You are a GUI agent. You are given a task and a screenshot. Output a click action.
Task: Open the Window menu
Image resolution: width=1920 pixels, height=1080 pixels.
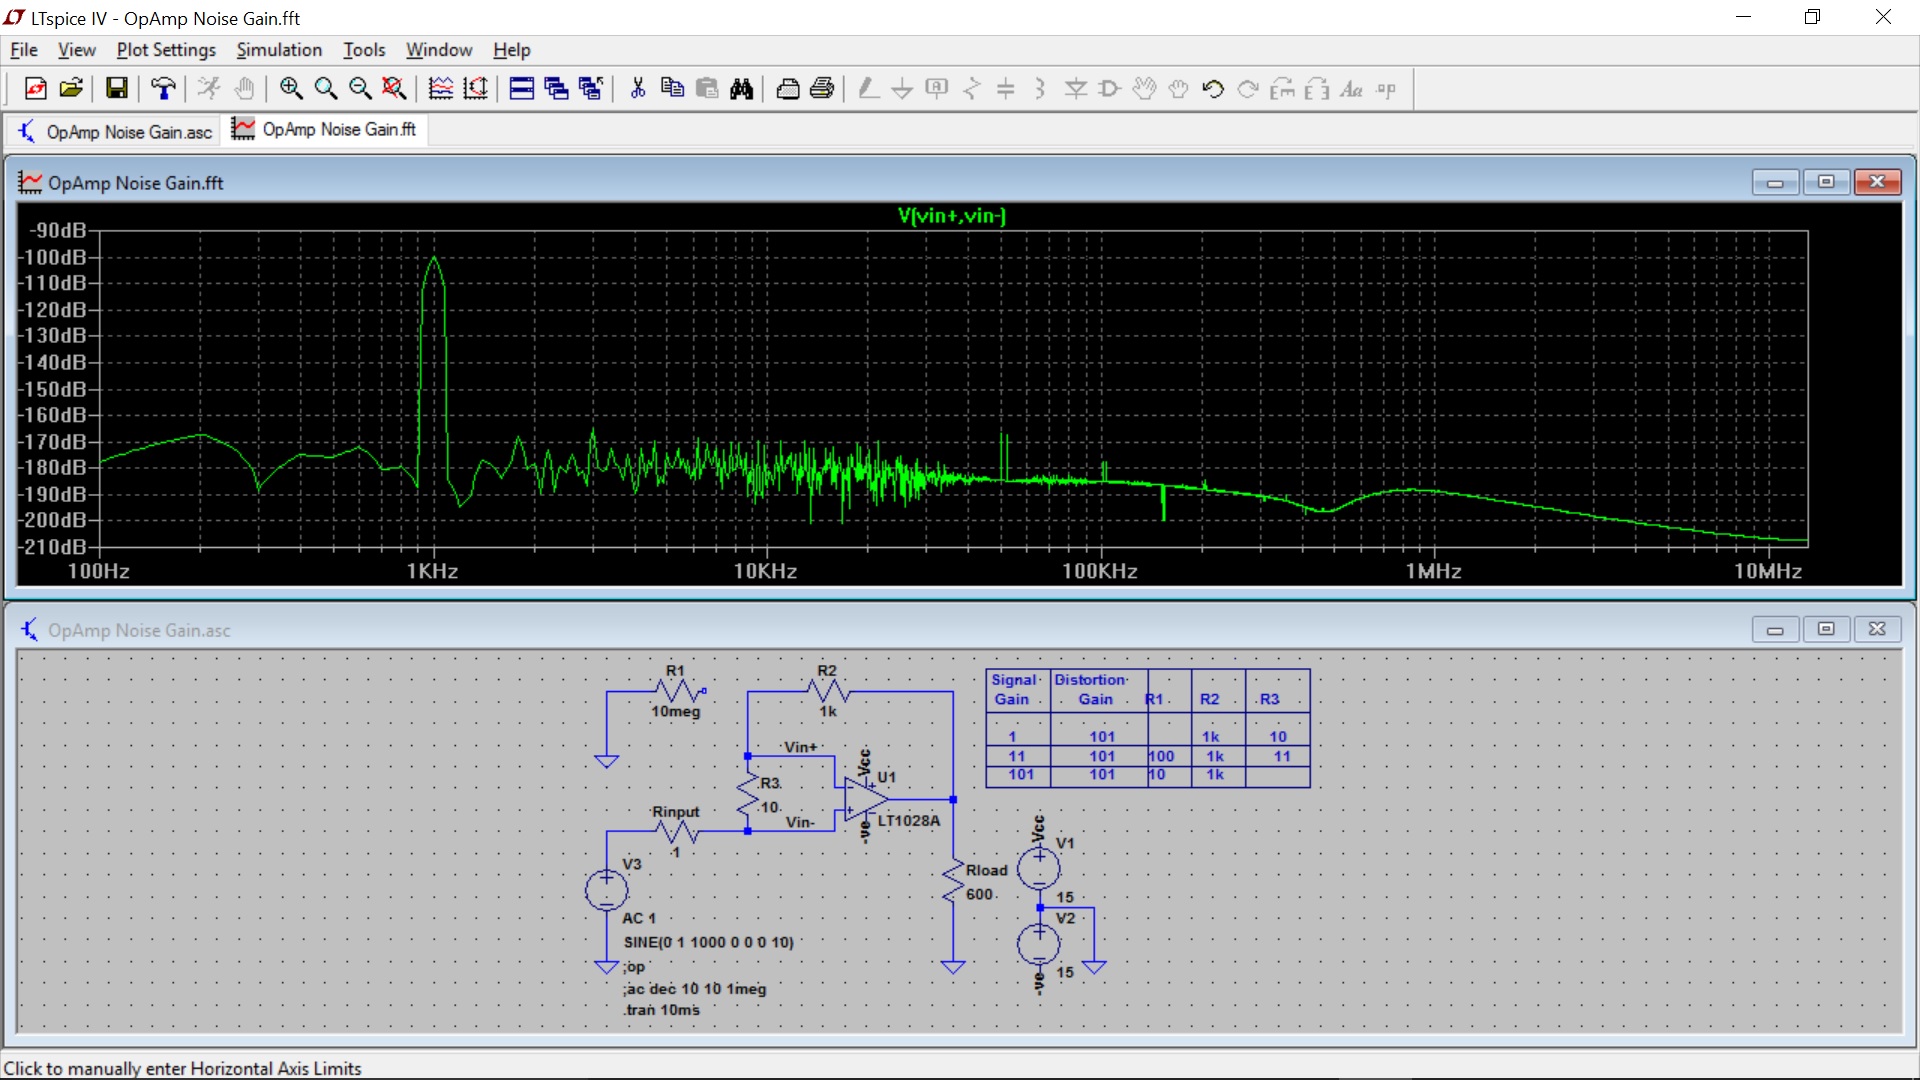point(439,50)
